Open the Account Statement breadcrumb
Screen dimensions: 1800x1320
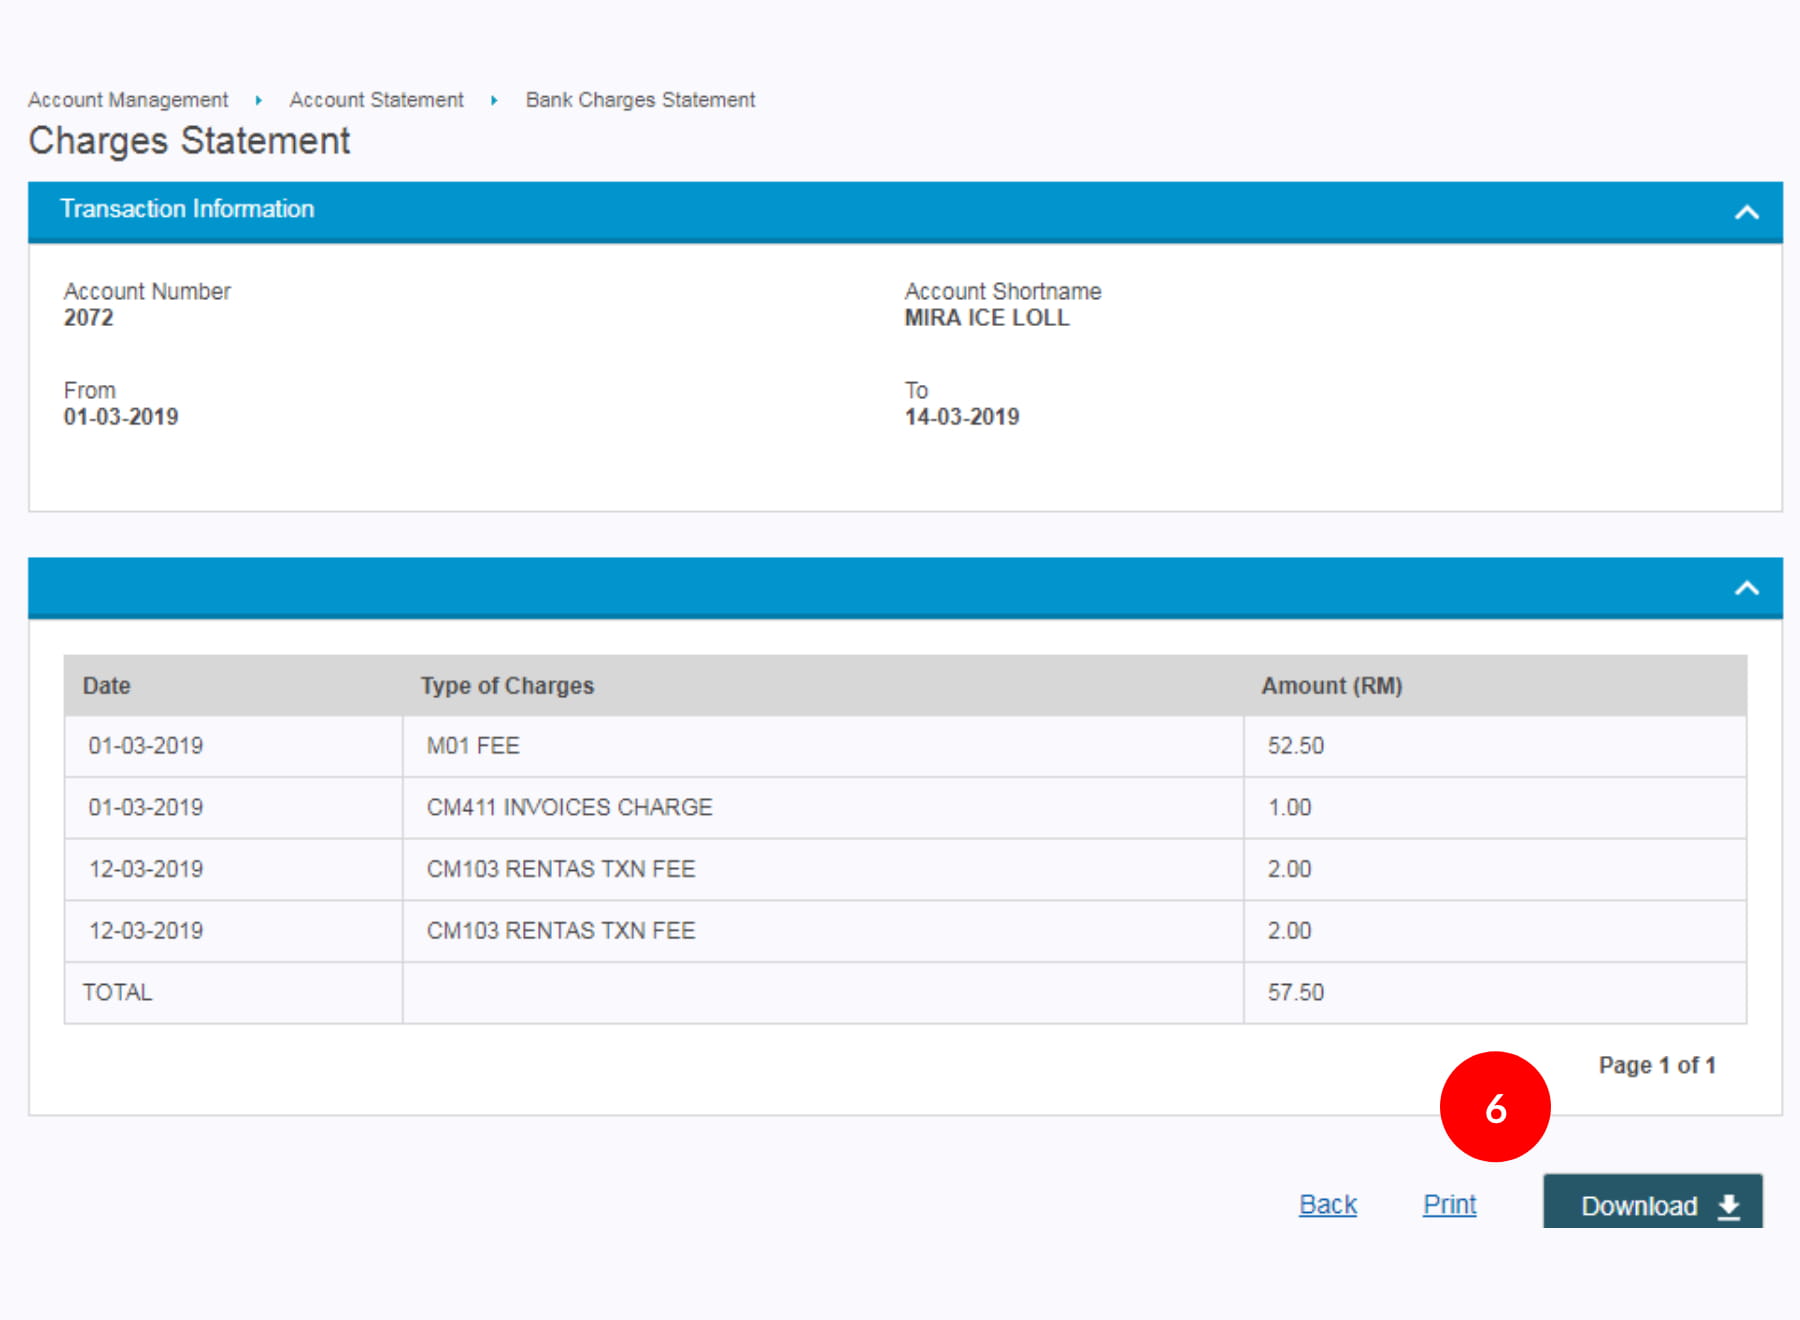pos(376,100)
